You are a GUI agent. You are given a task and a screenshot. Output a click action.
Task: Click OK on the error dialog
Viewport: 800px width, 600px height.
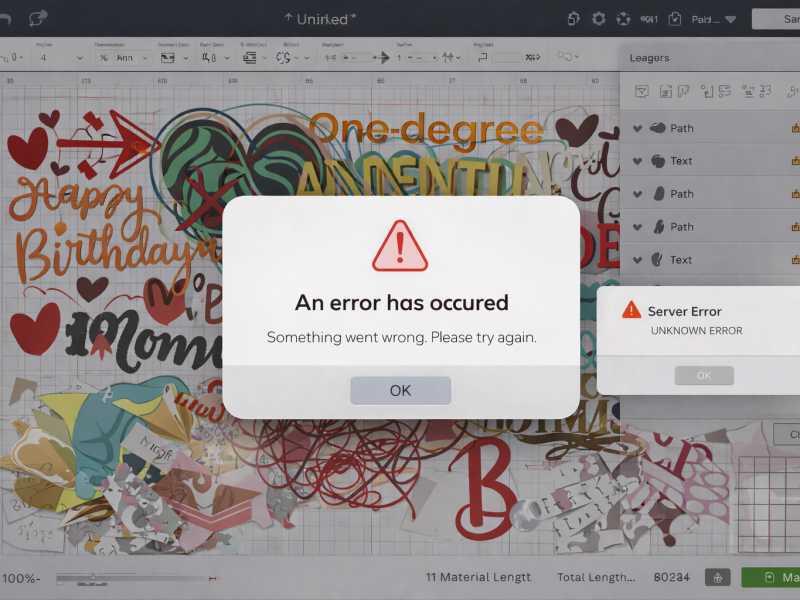pyautogui.click(x=400, y=390)
